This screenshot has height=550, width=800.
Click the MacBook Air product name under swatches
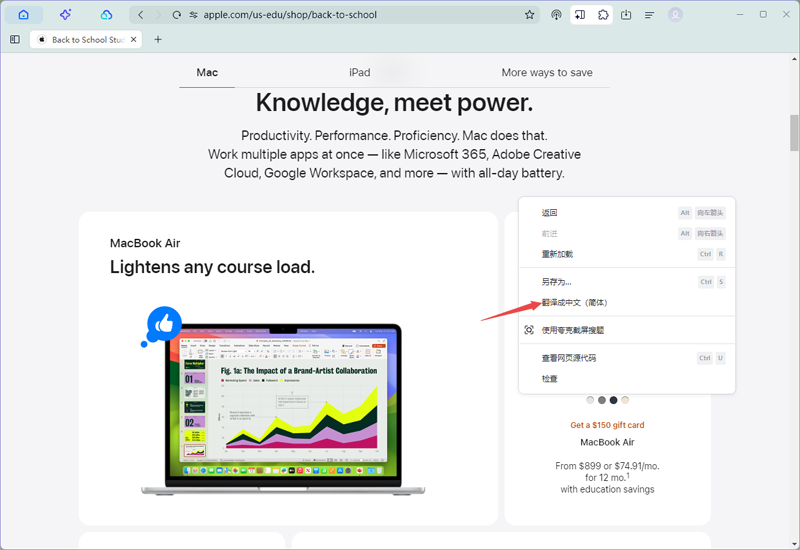(x=607, y=442)
